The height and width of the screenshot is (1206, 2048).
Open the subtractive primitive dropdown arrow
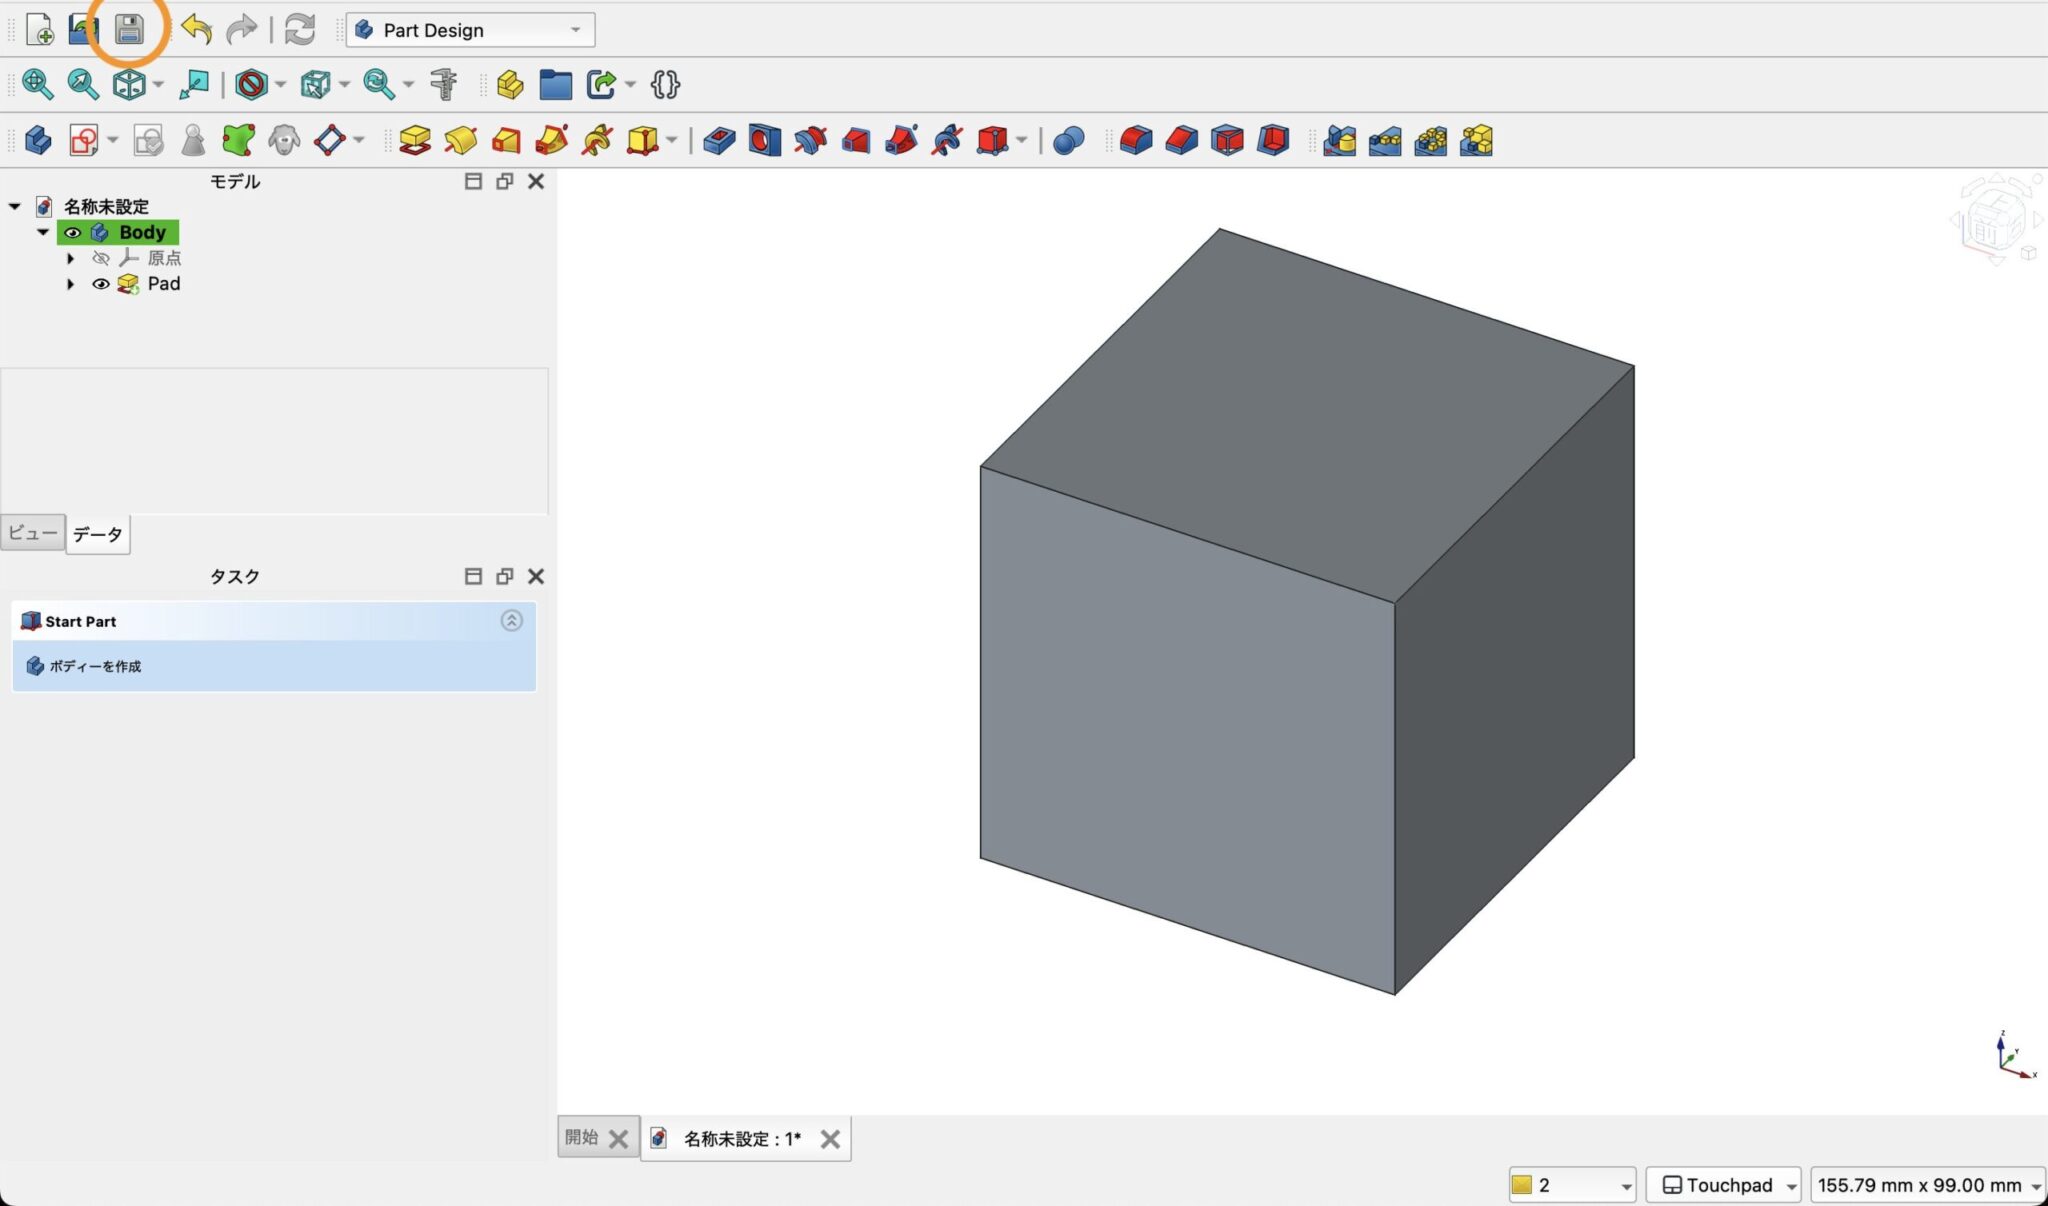(x=1021, y=140)
